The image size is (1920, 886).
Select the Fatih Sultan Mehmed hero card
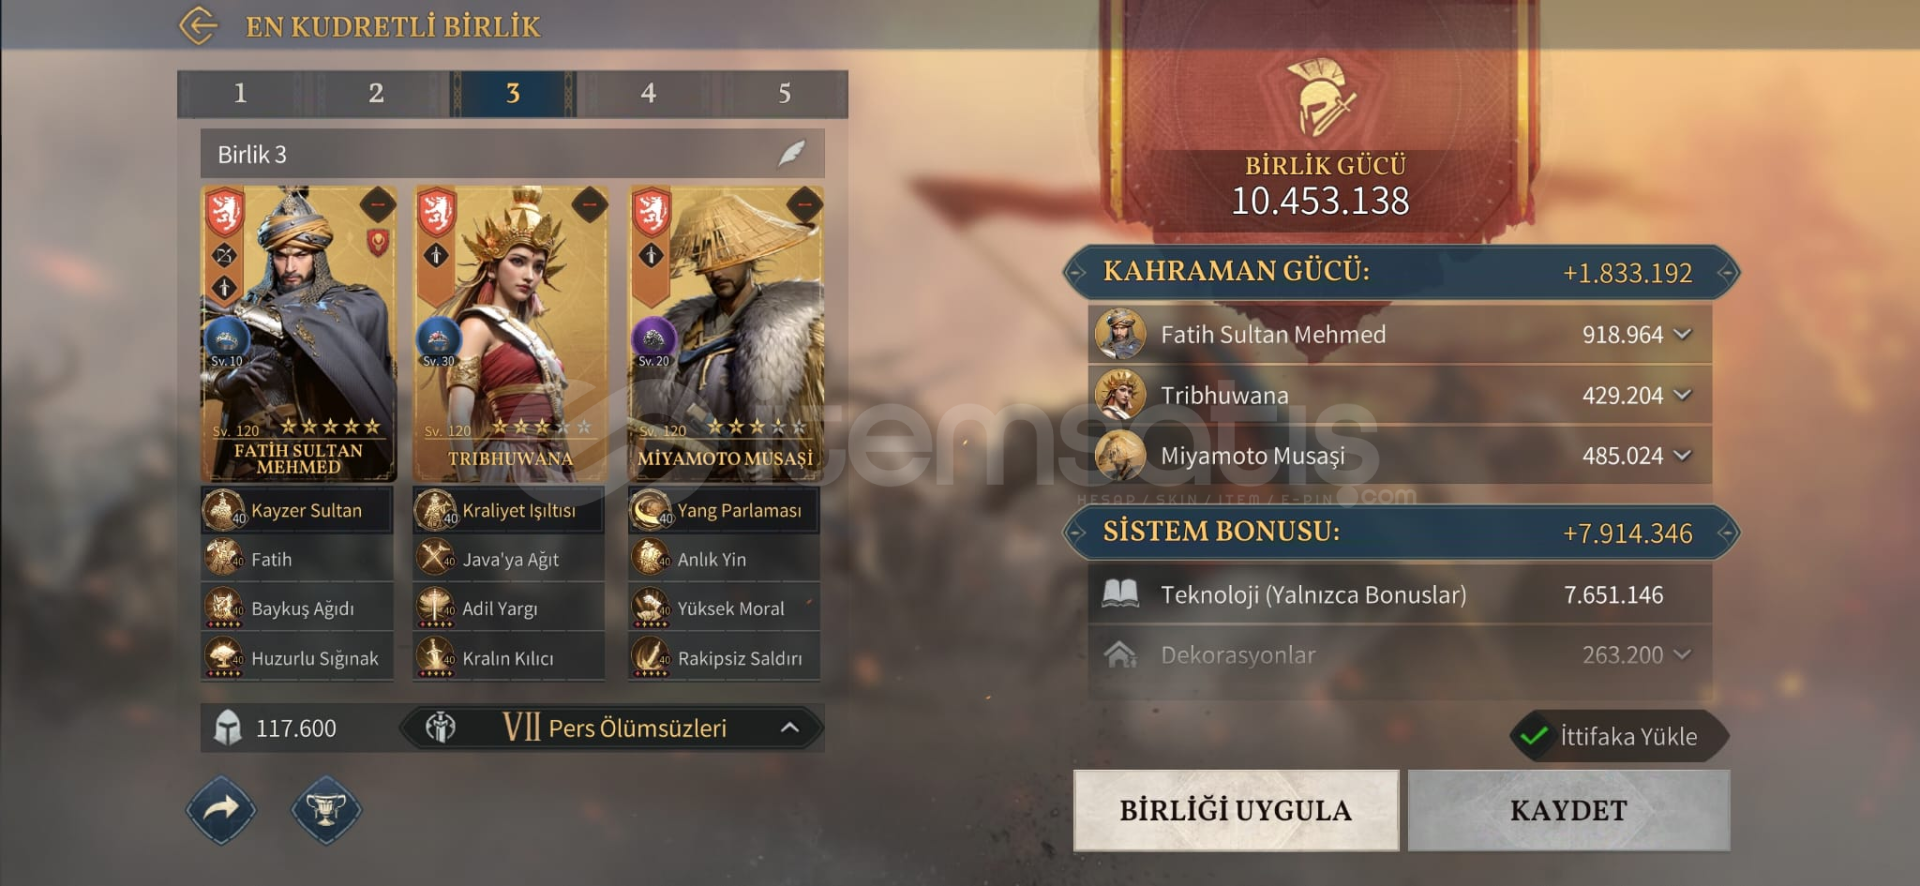click(x=299, y=333)
